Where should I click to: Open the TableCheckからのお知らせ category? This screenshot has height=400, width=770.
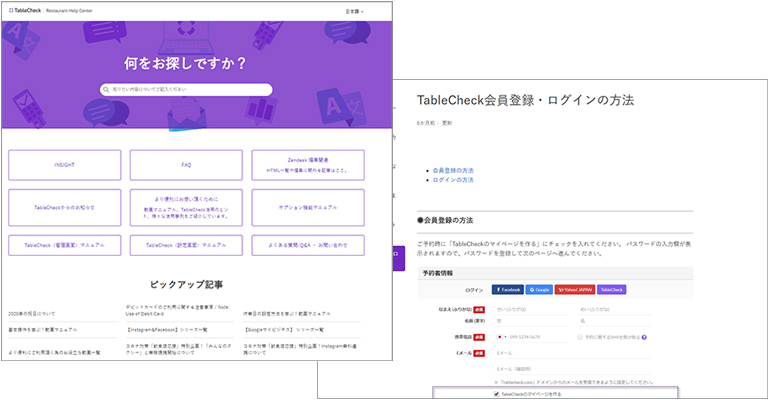(64, 208)
